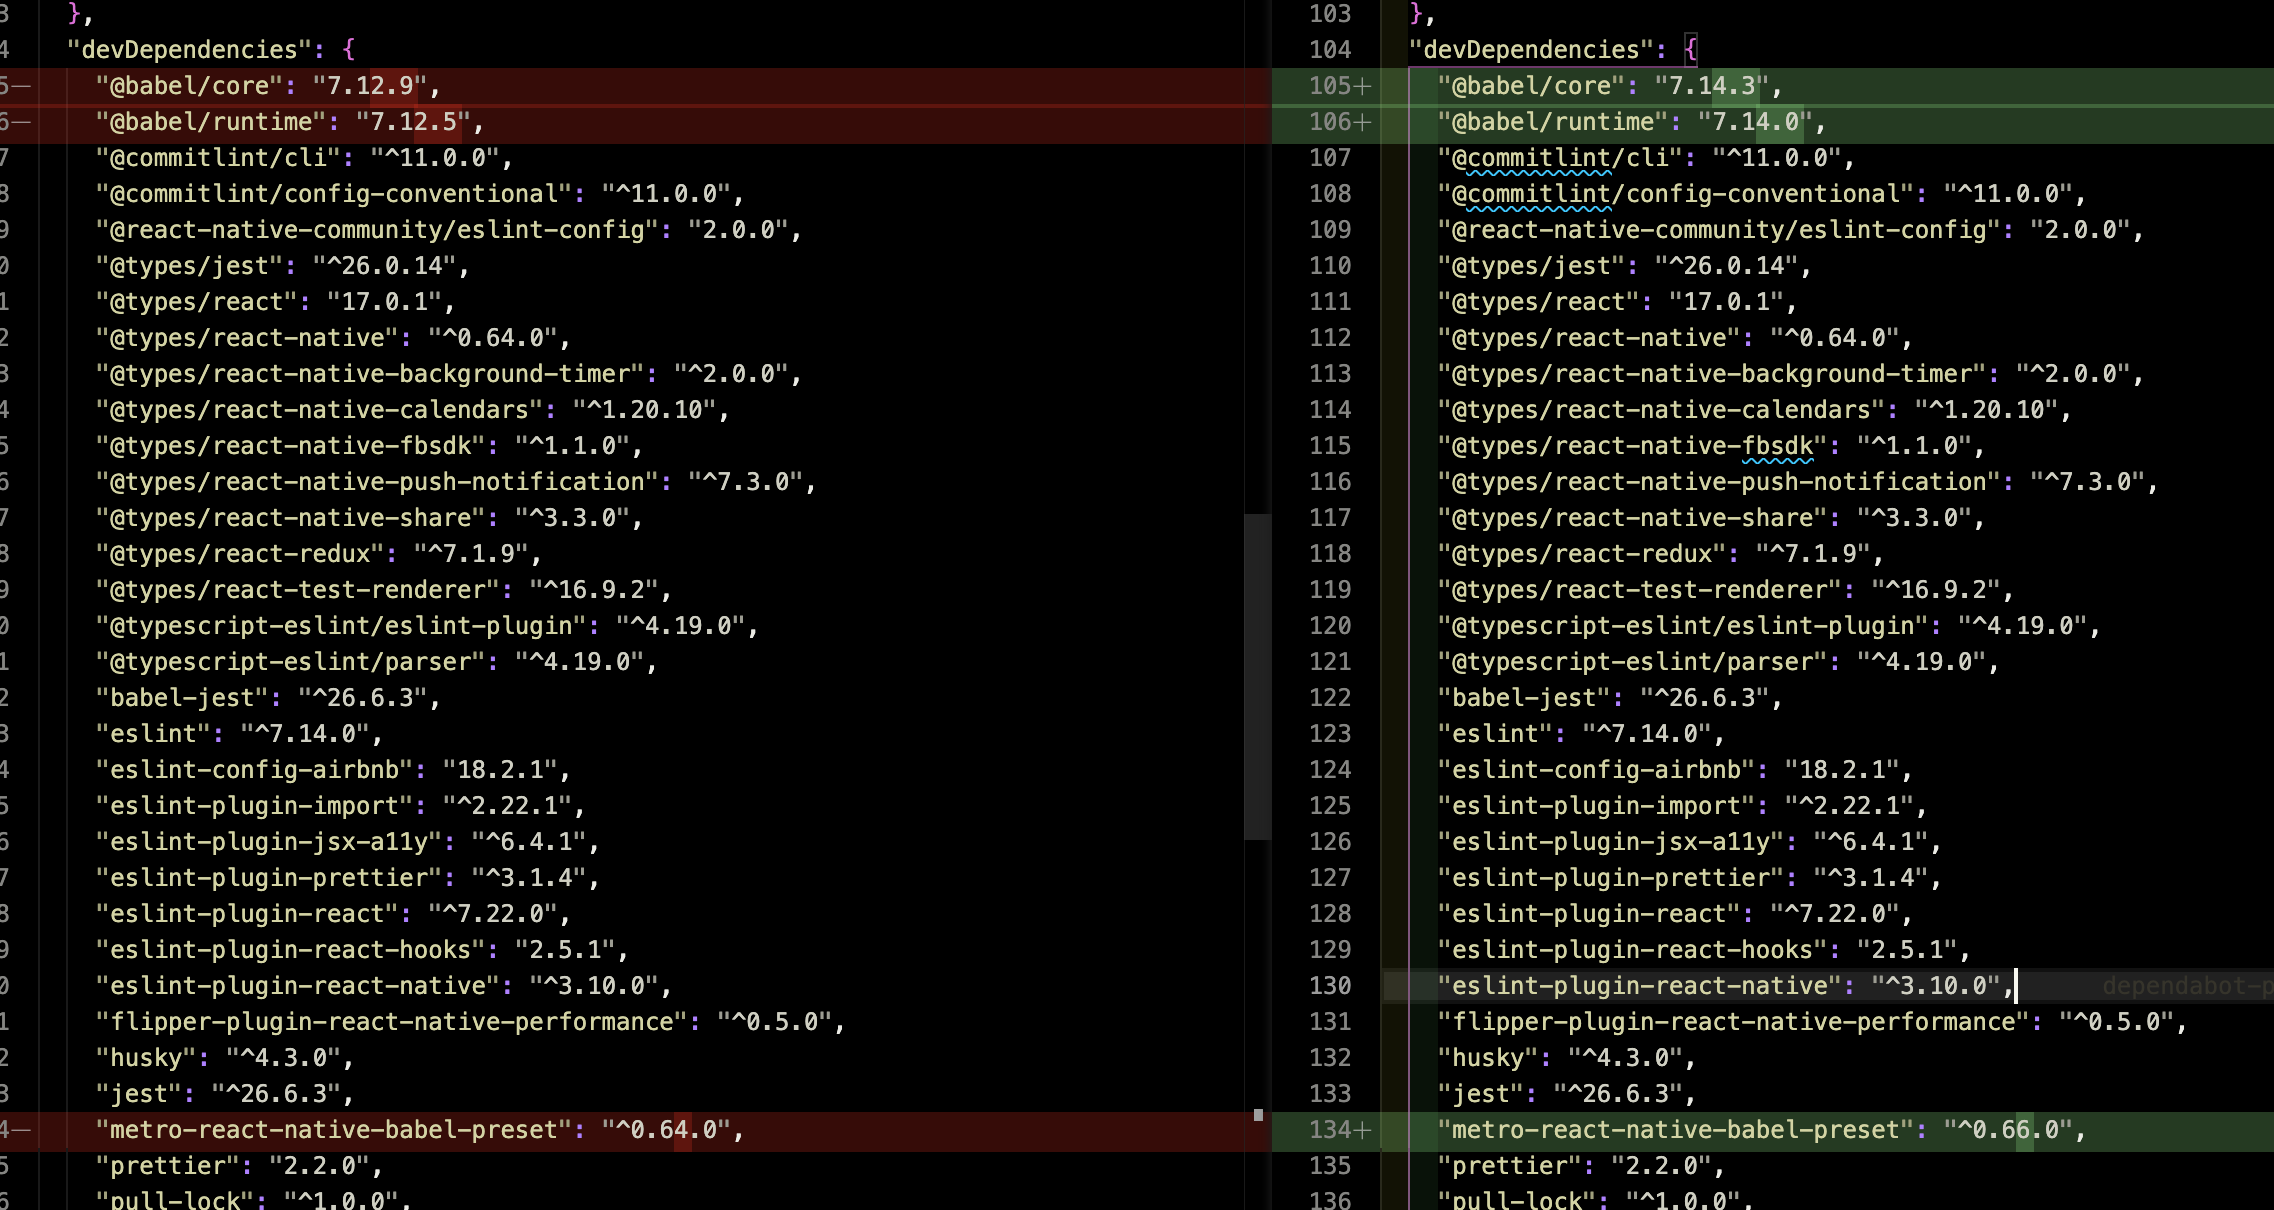2274x1210 pixels.
Task: Click "eslint-config-airbnb" key on line 124
Action: click(x=1596, y=770)
